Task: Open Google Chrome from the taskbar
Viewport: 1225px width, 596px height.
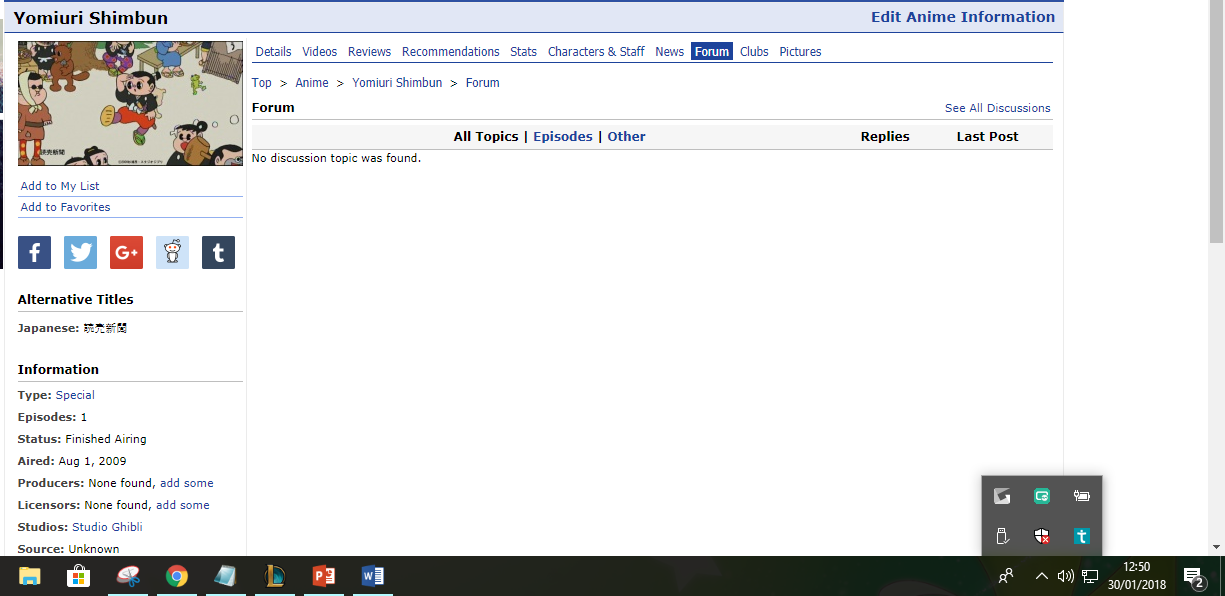Action: point(177,576)
